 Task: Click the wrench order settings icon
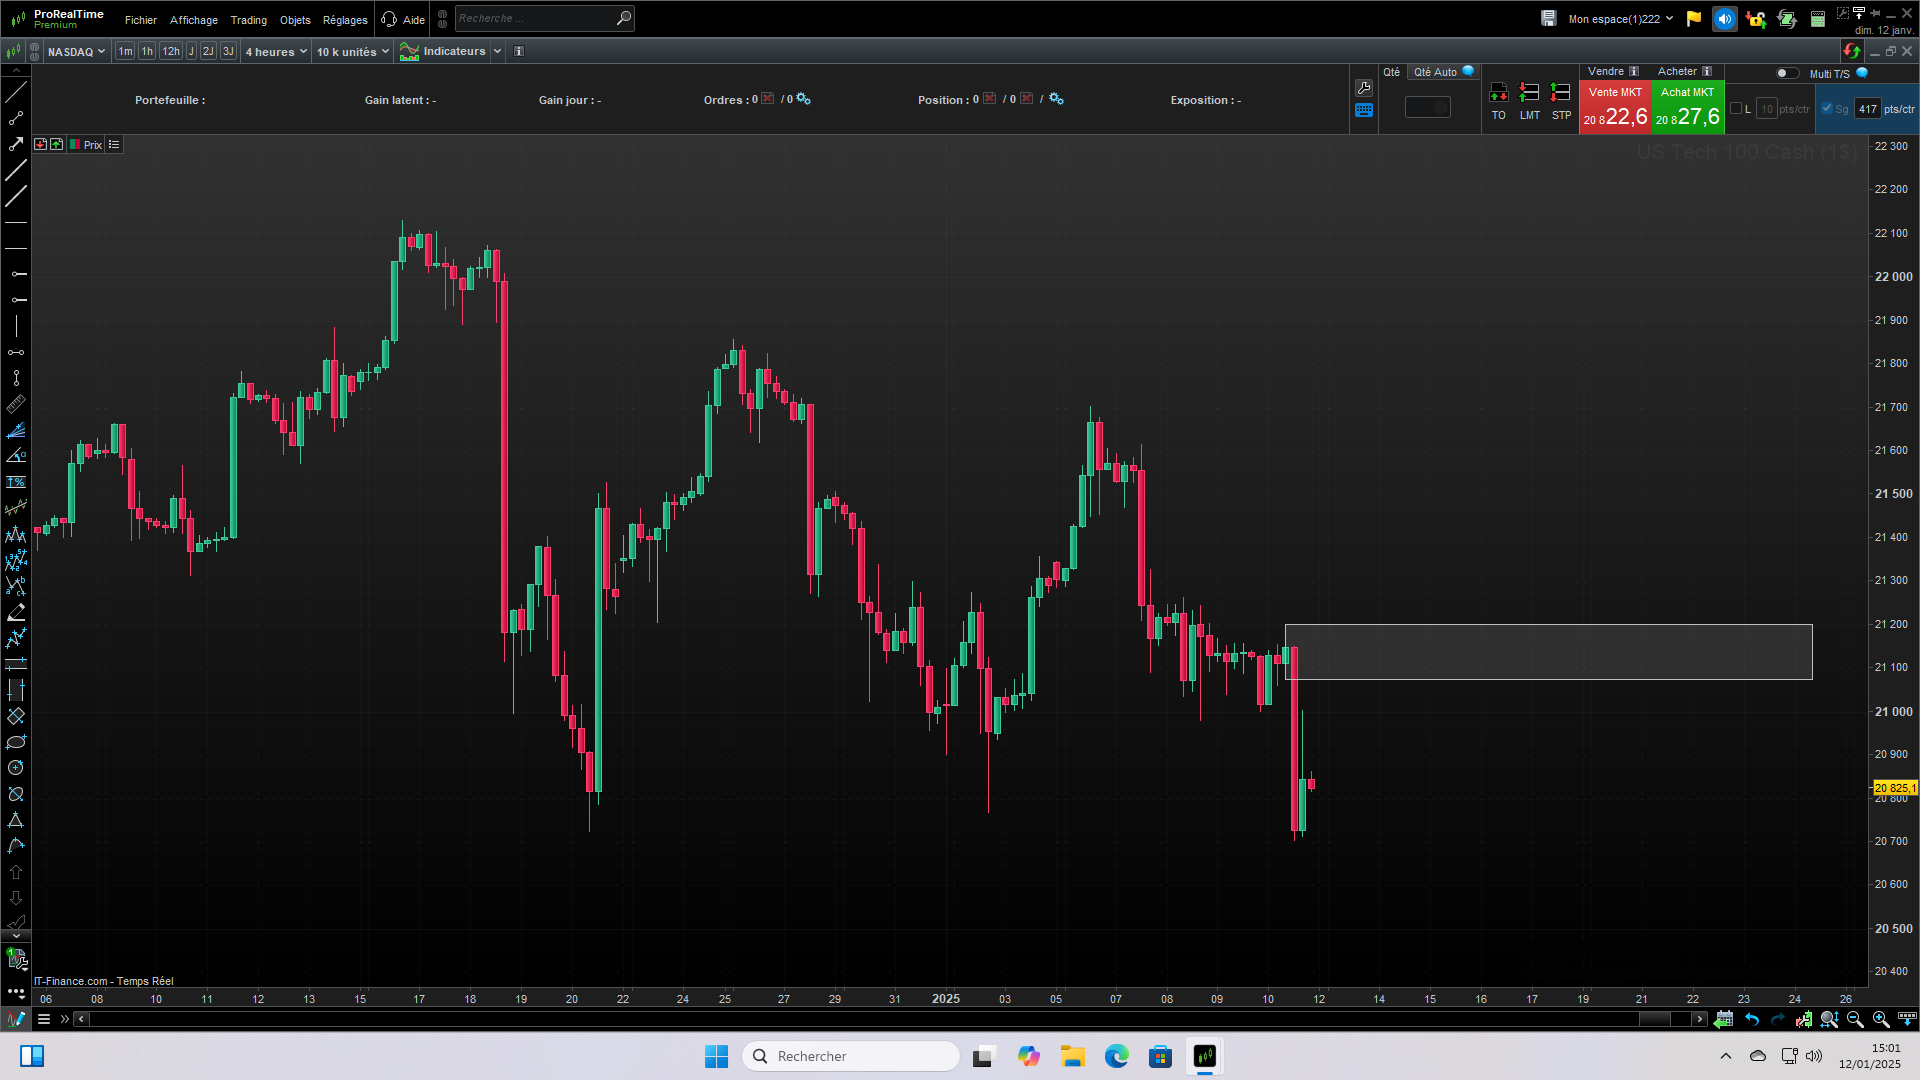click(x=1364, y=88)
